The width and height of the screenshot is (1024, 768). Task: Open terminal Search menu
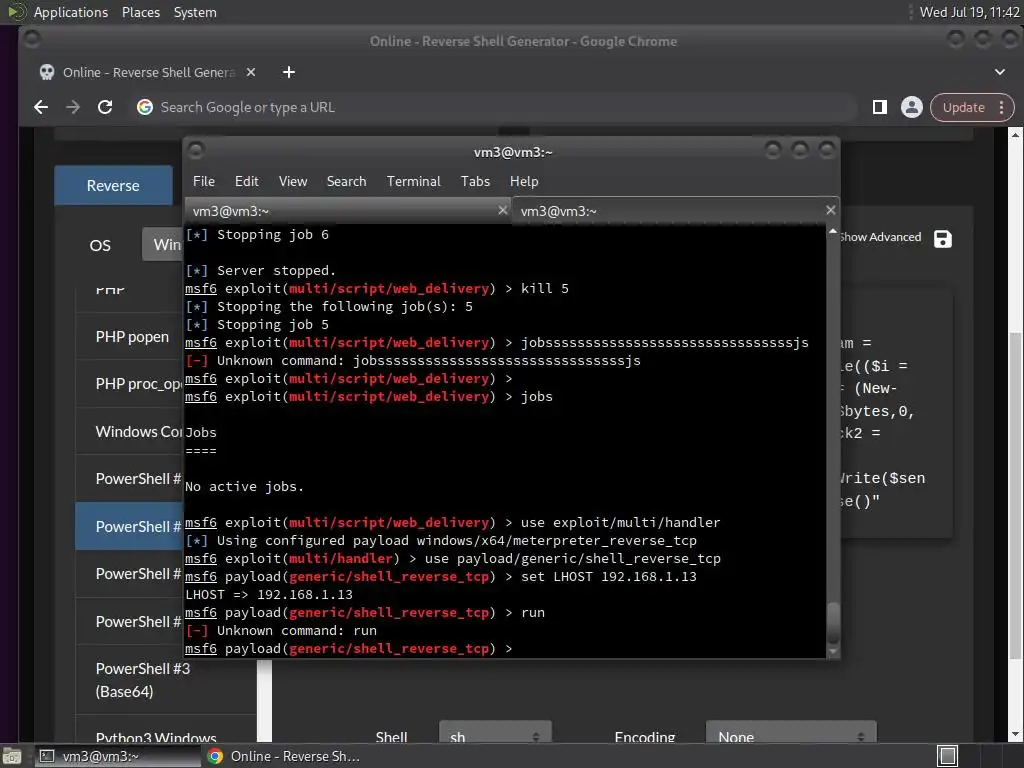(x=346, y=181)
